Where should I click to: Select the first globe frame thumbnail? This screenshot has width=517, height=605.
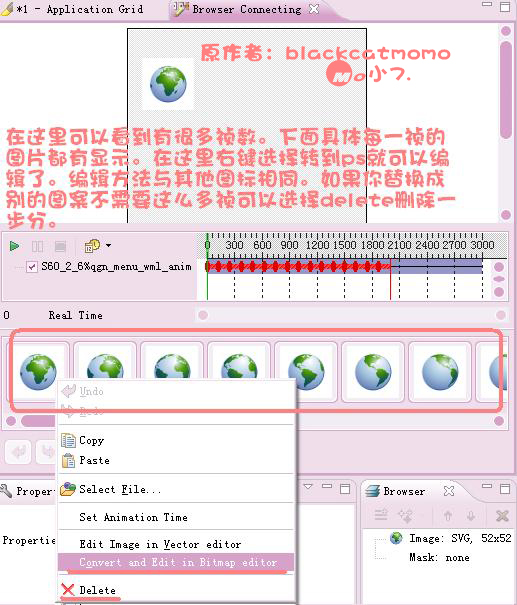[38, 372]
